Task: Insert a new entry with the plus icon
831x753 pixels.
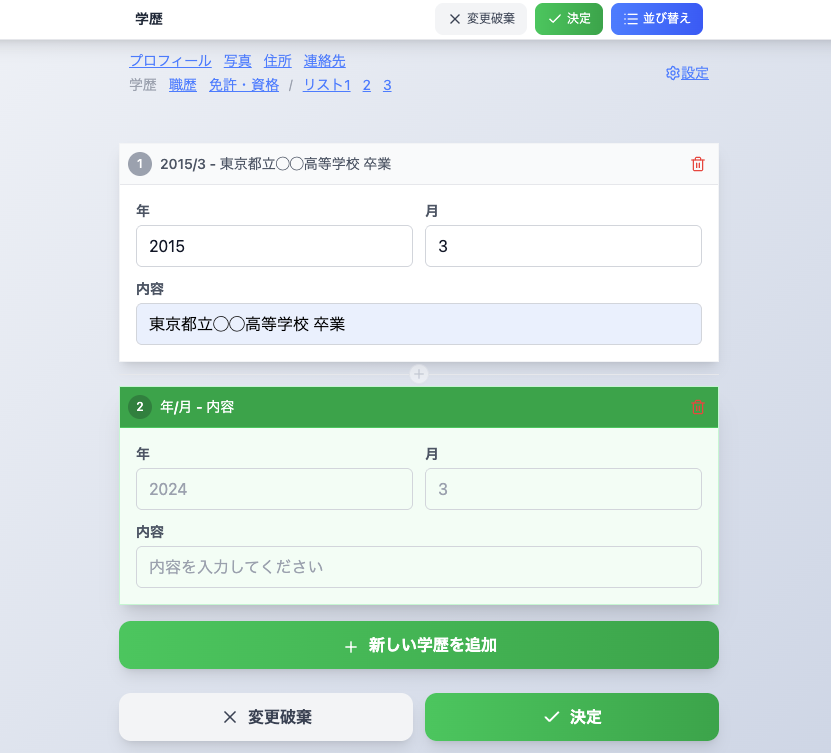Action: pyautogui.click(x=418, y=374)
